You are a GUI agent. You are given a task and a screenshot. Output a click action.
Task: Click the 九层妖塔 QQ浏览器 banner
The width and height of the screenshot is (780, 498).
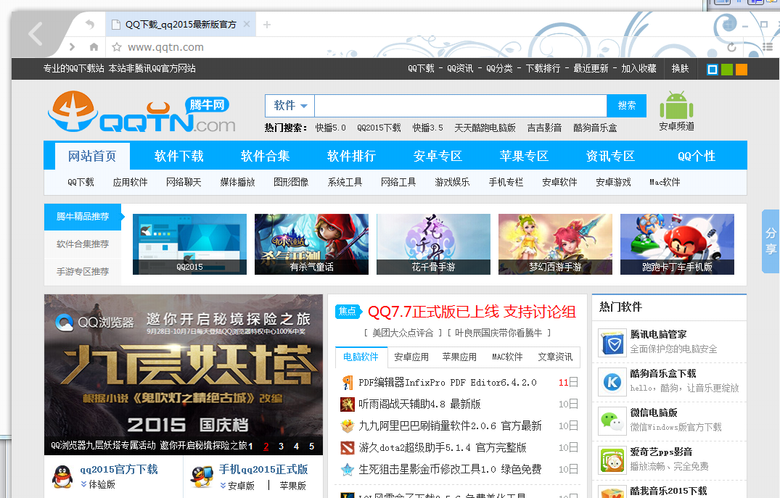(x=183, y=375)
